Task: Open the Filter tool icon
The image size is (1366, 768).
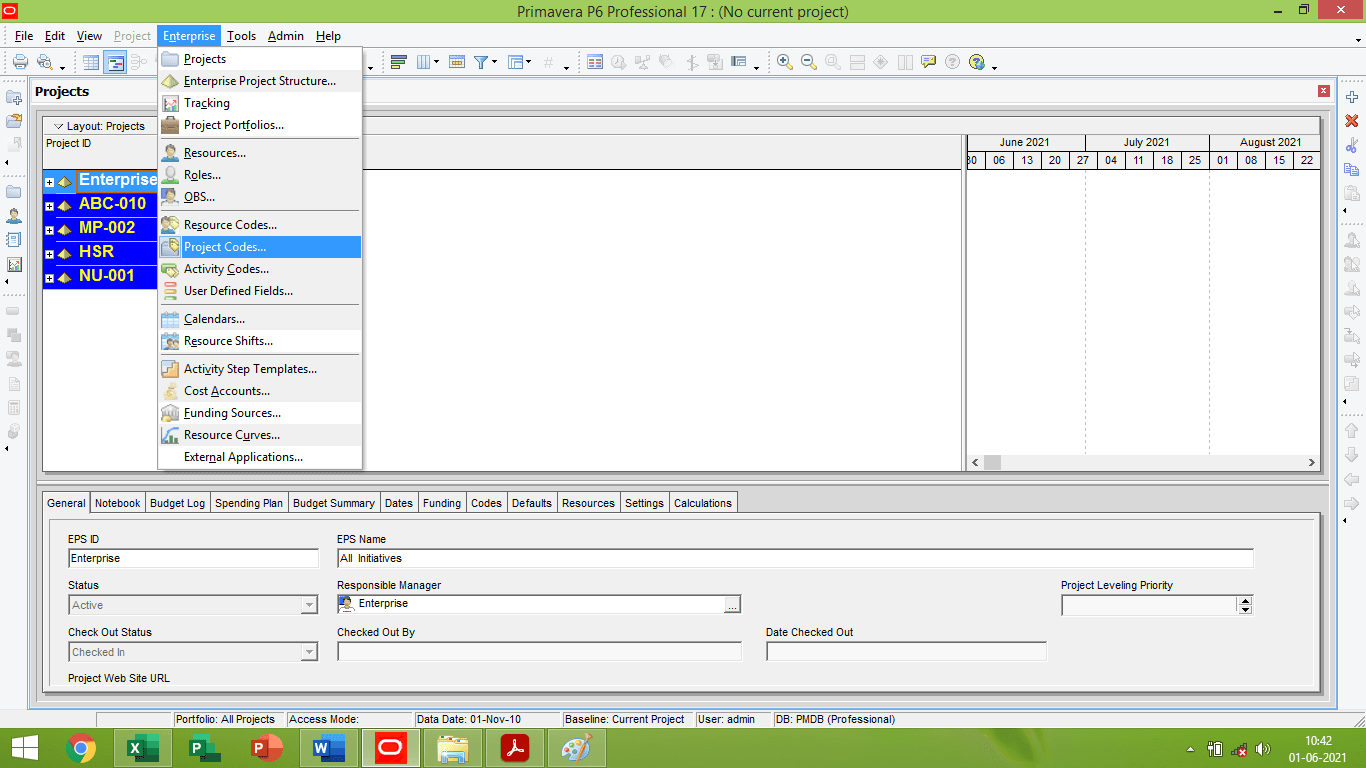Action: [x=481, y=62]
